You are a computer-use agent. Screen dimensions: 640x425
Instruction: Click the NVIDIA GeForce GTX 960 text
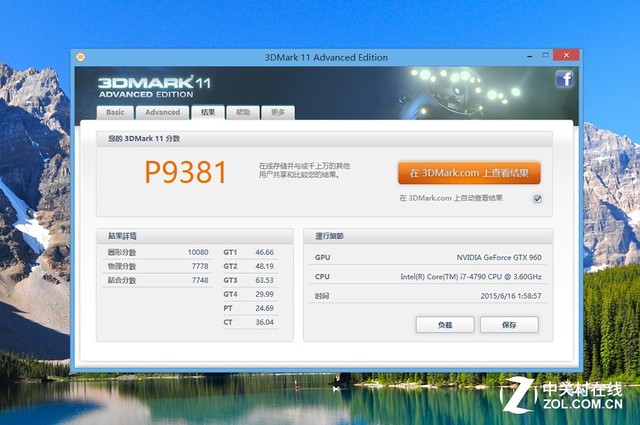pyautogui.click(x=499, y=258)
